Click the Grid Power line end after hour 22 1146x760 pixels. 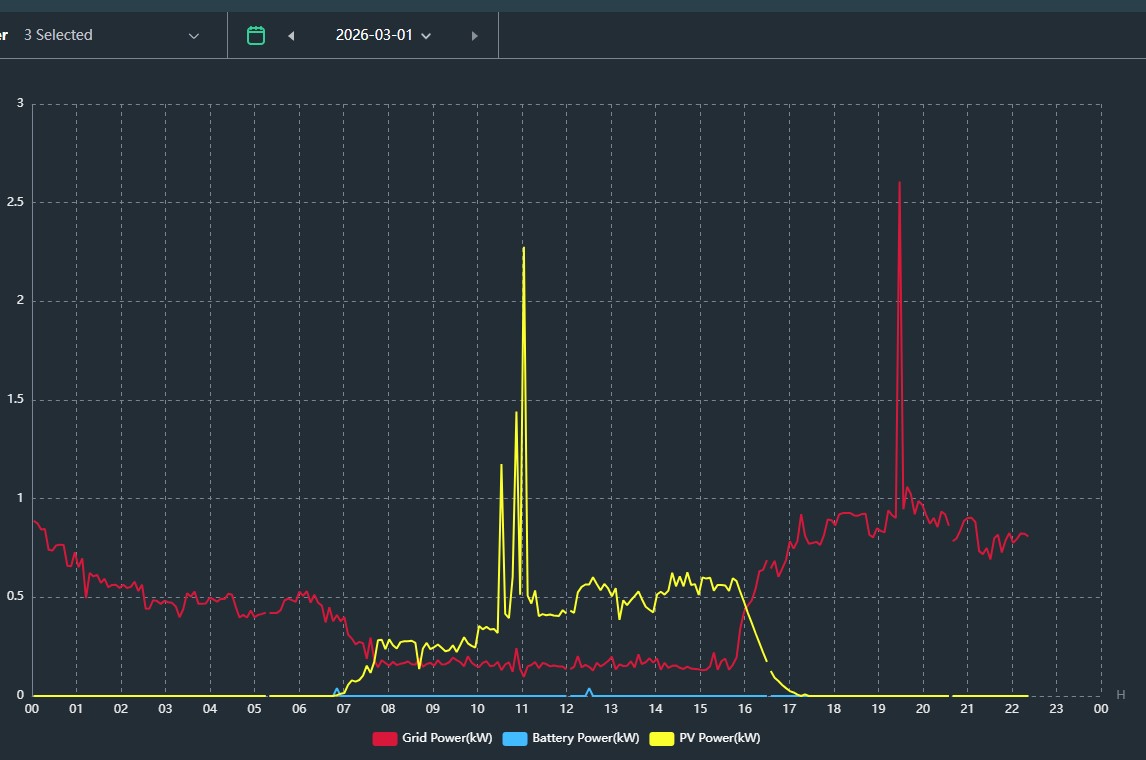tap(1026, 537)
